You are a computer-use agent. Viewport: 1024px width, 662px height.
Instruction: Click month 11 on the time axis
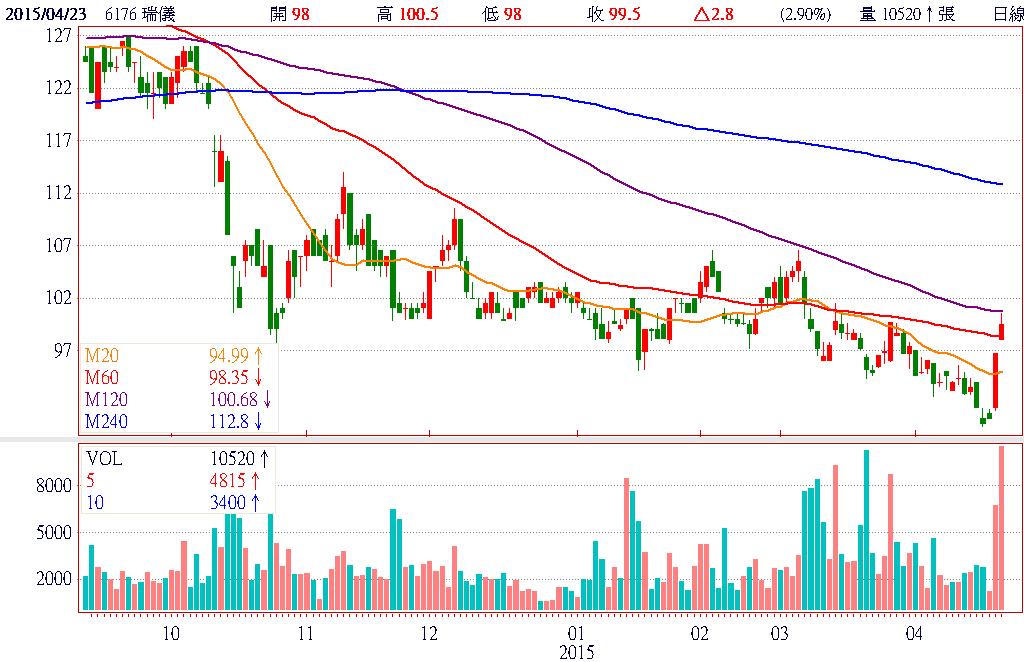click(306, 633)
